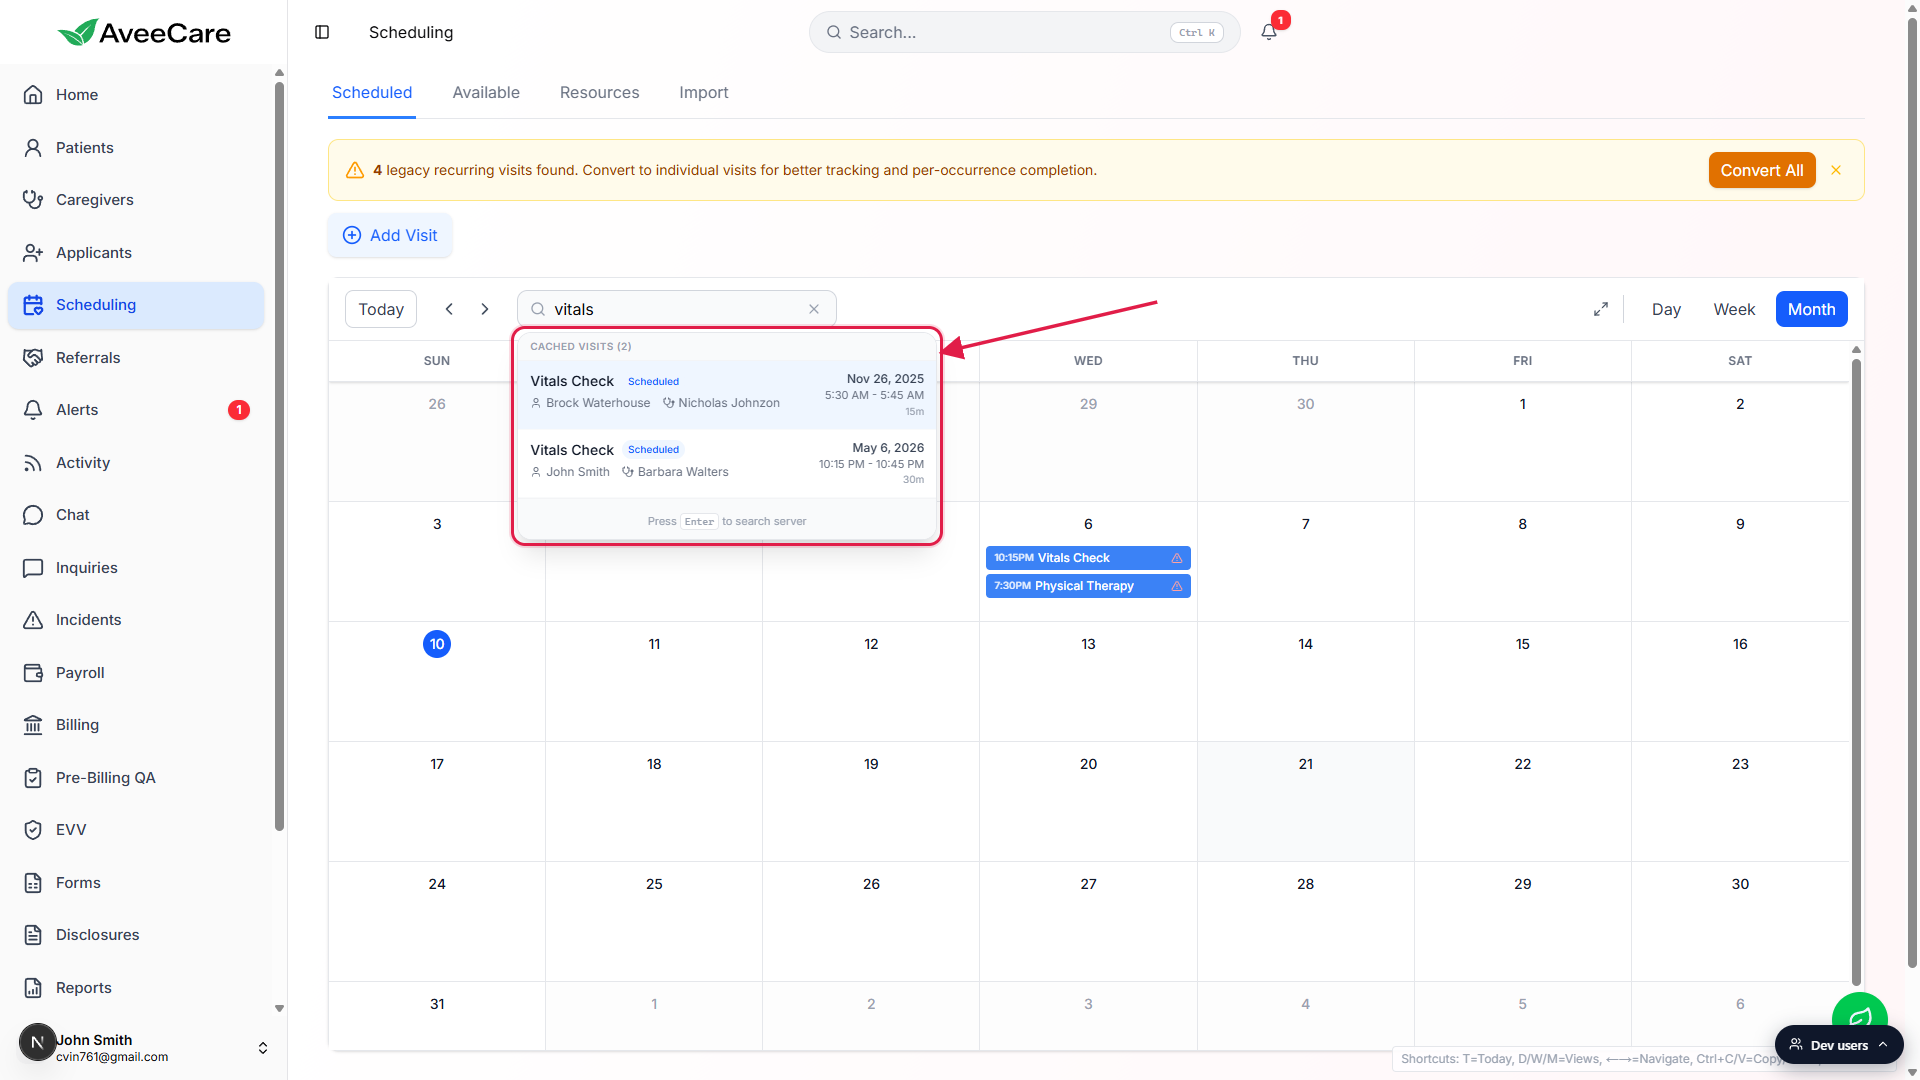Image resolution: width=1920 pixels, height=1080 pixels.
Task: Clear the vitals search text
Action: (x=814, y=309)
